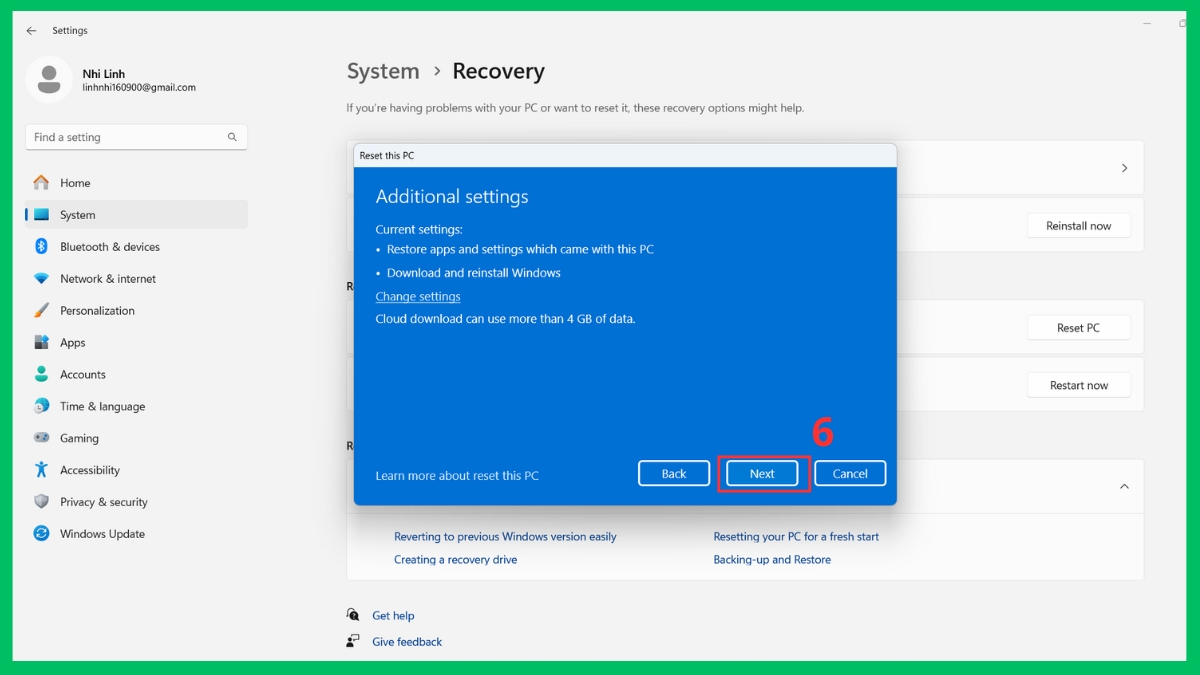Expand the top recovery option chevron
The height and width of the screenshot is (675, 1200).
1124,167
